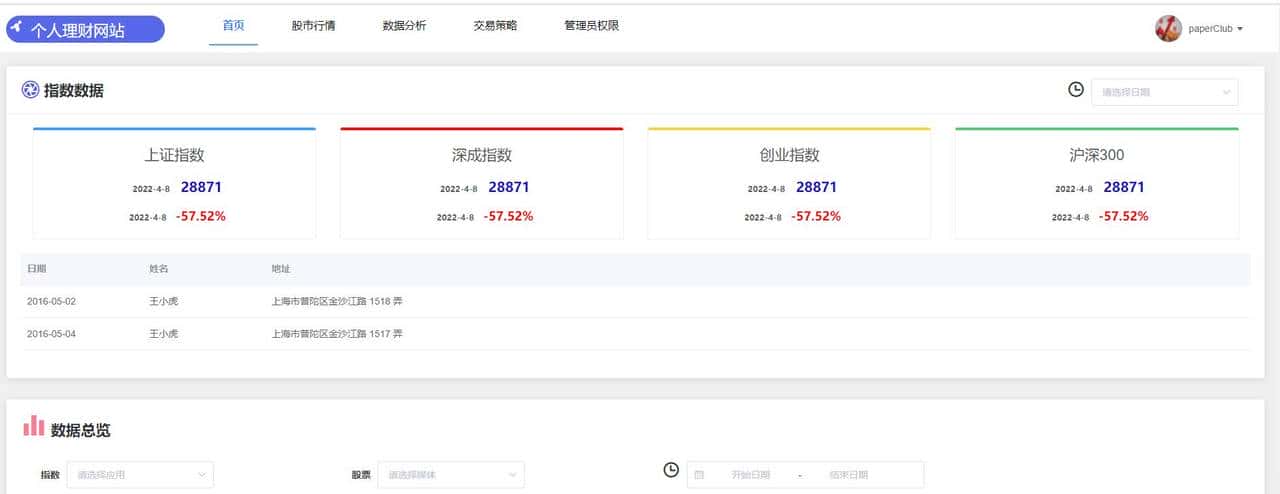Click the 28871 value in 上证指数 card

tap(201, 187)
